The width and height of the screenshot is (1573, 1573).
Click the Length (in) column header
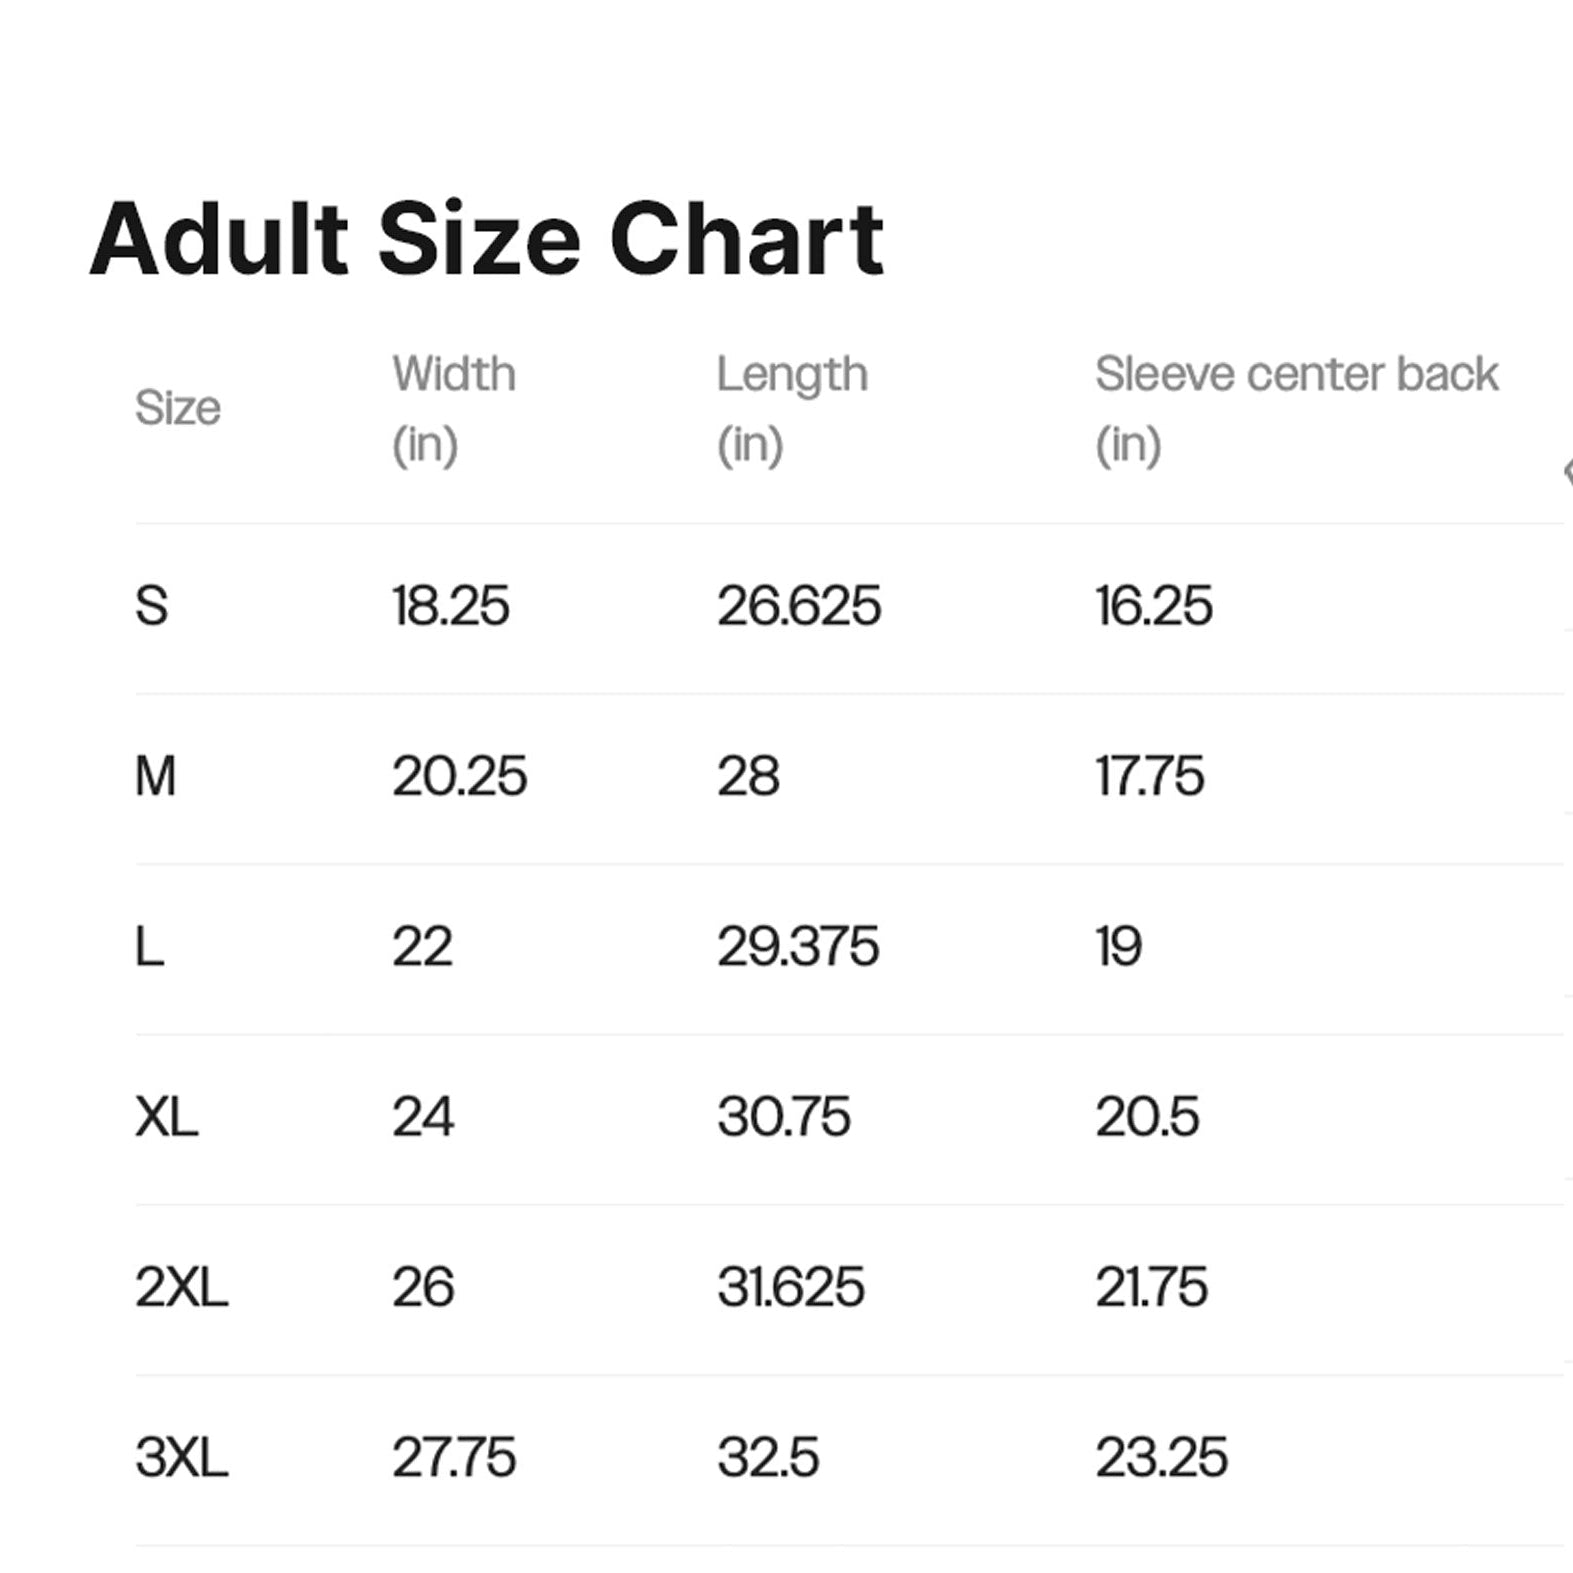point(792,409)
